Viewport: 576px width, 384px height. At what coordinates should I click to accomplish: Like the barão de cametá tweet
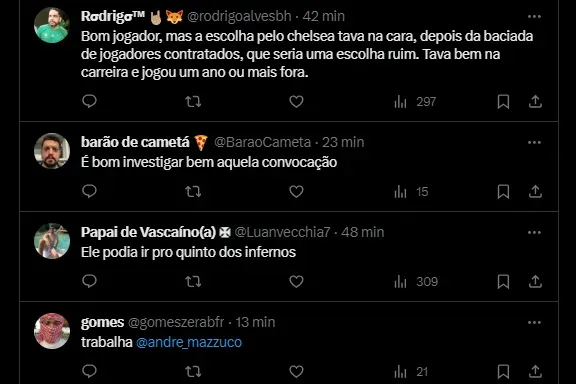pos(296,191)
